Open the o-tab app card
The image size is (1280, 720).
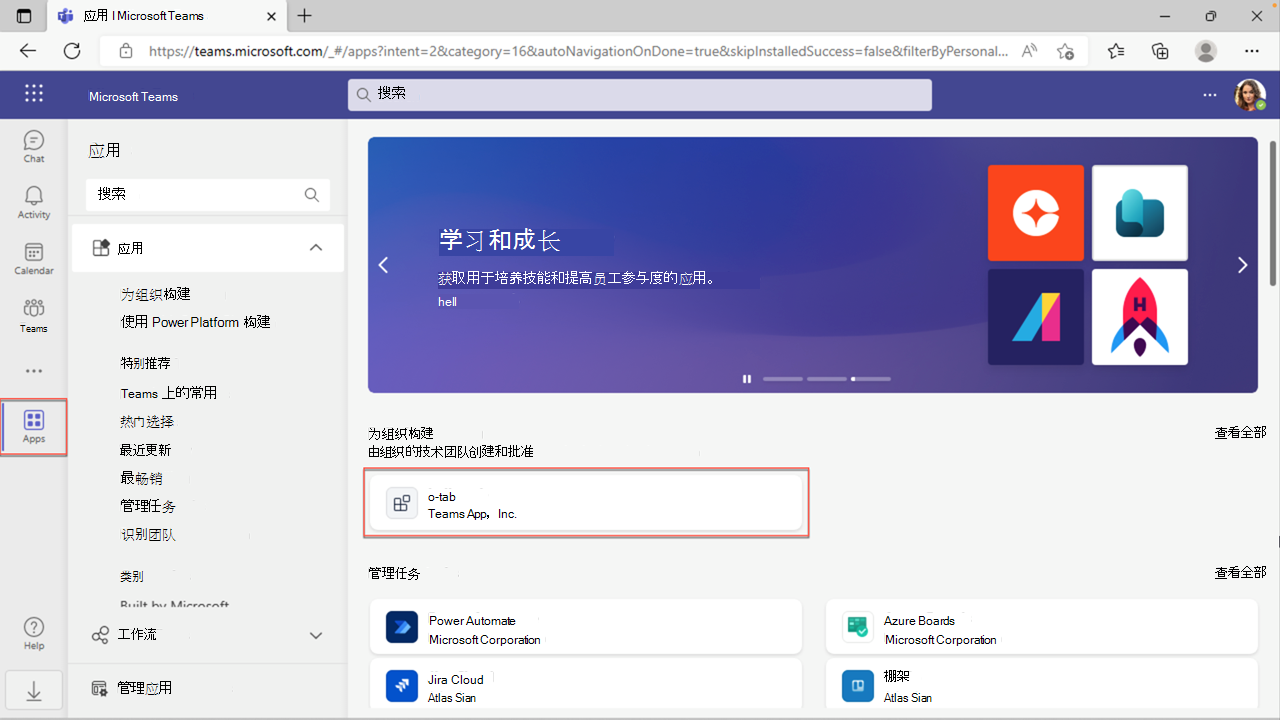pyautogui.click(x=586, y=503)
